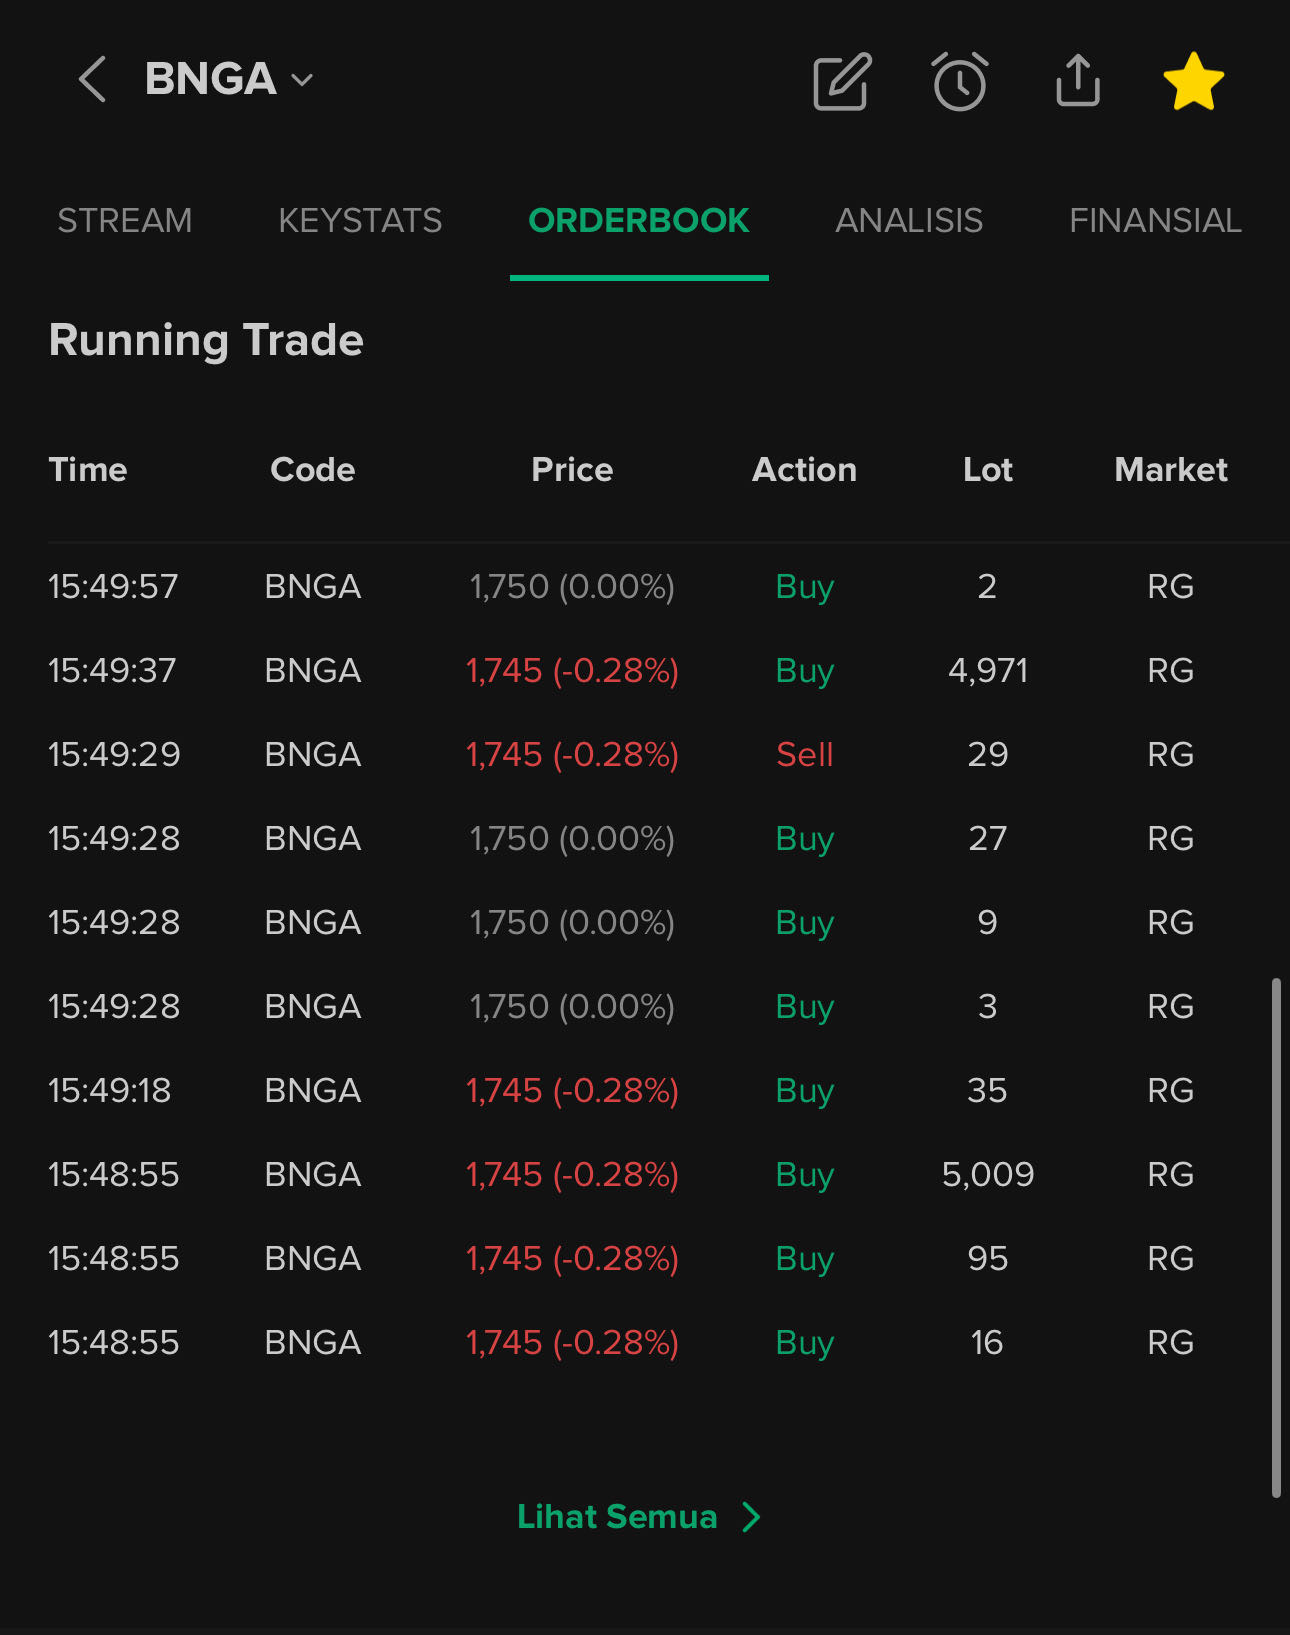Set a price alert via clock icon
This screenshot has width=1290, height=1635.
tap(960, 81)
